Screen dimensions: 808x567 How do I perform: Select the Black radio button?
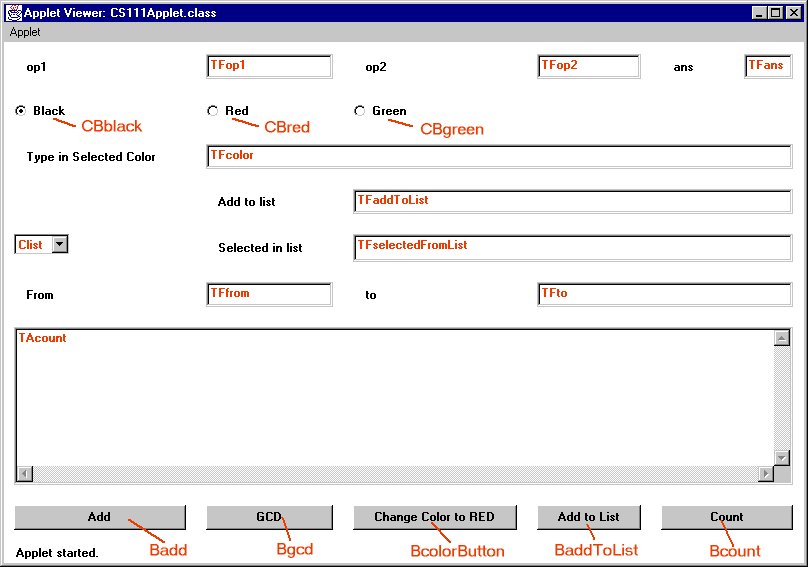point(21,111)
